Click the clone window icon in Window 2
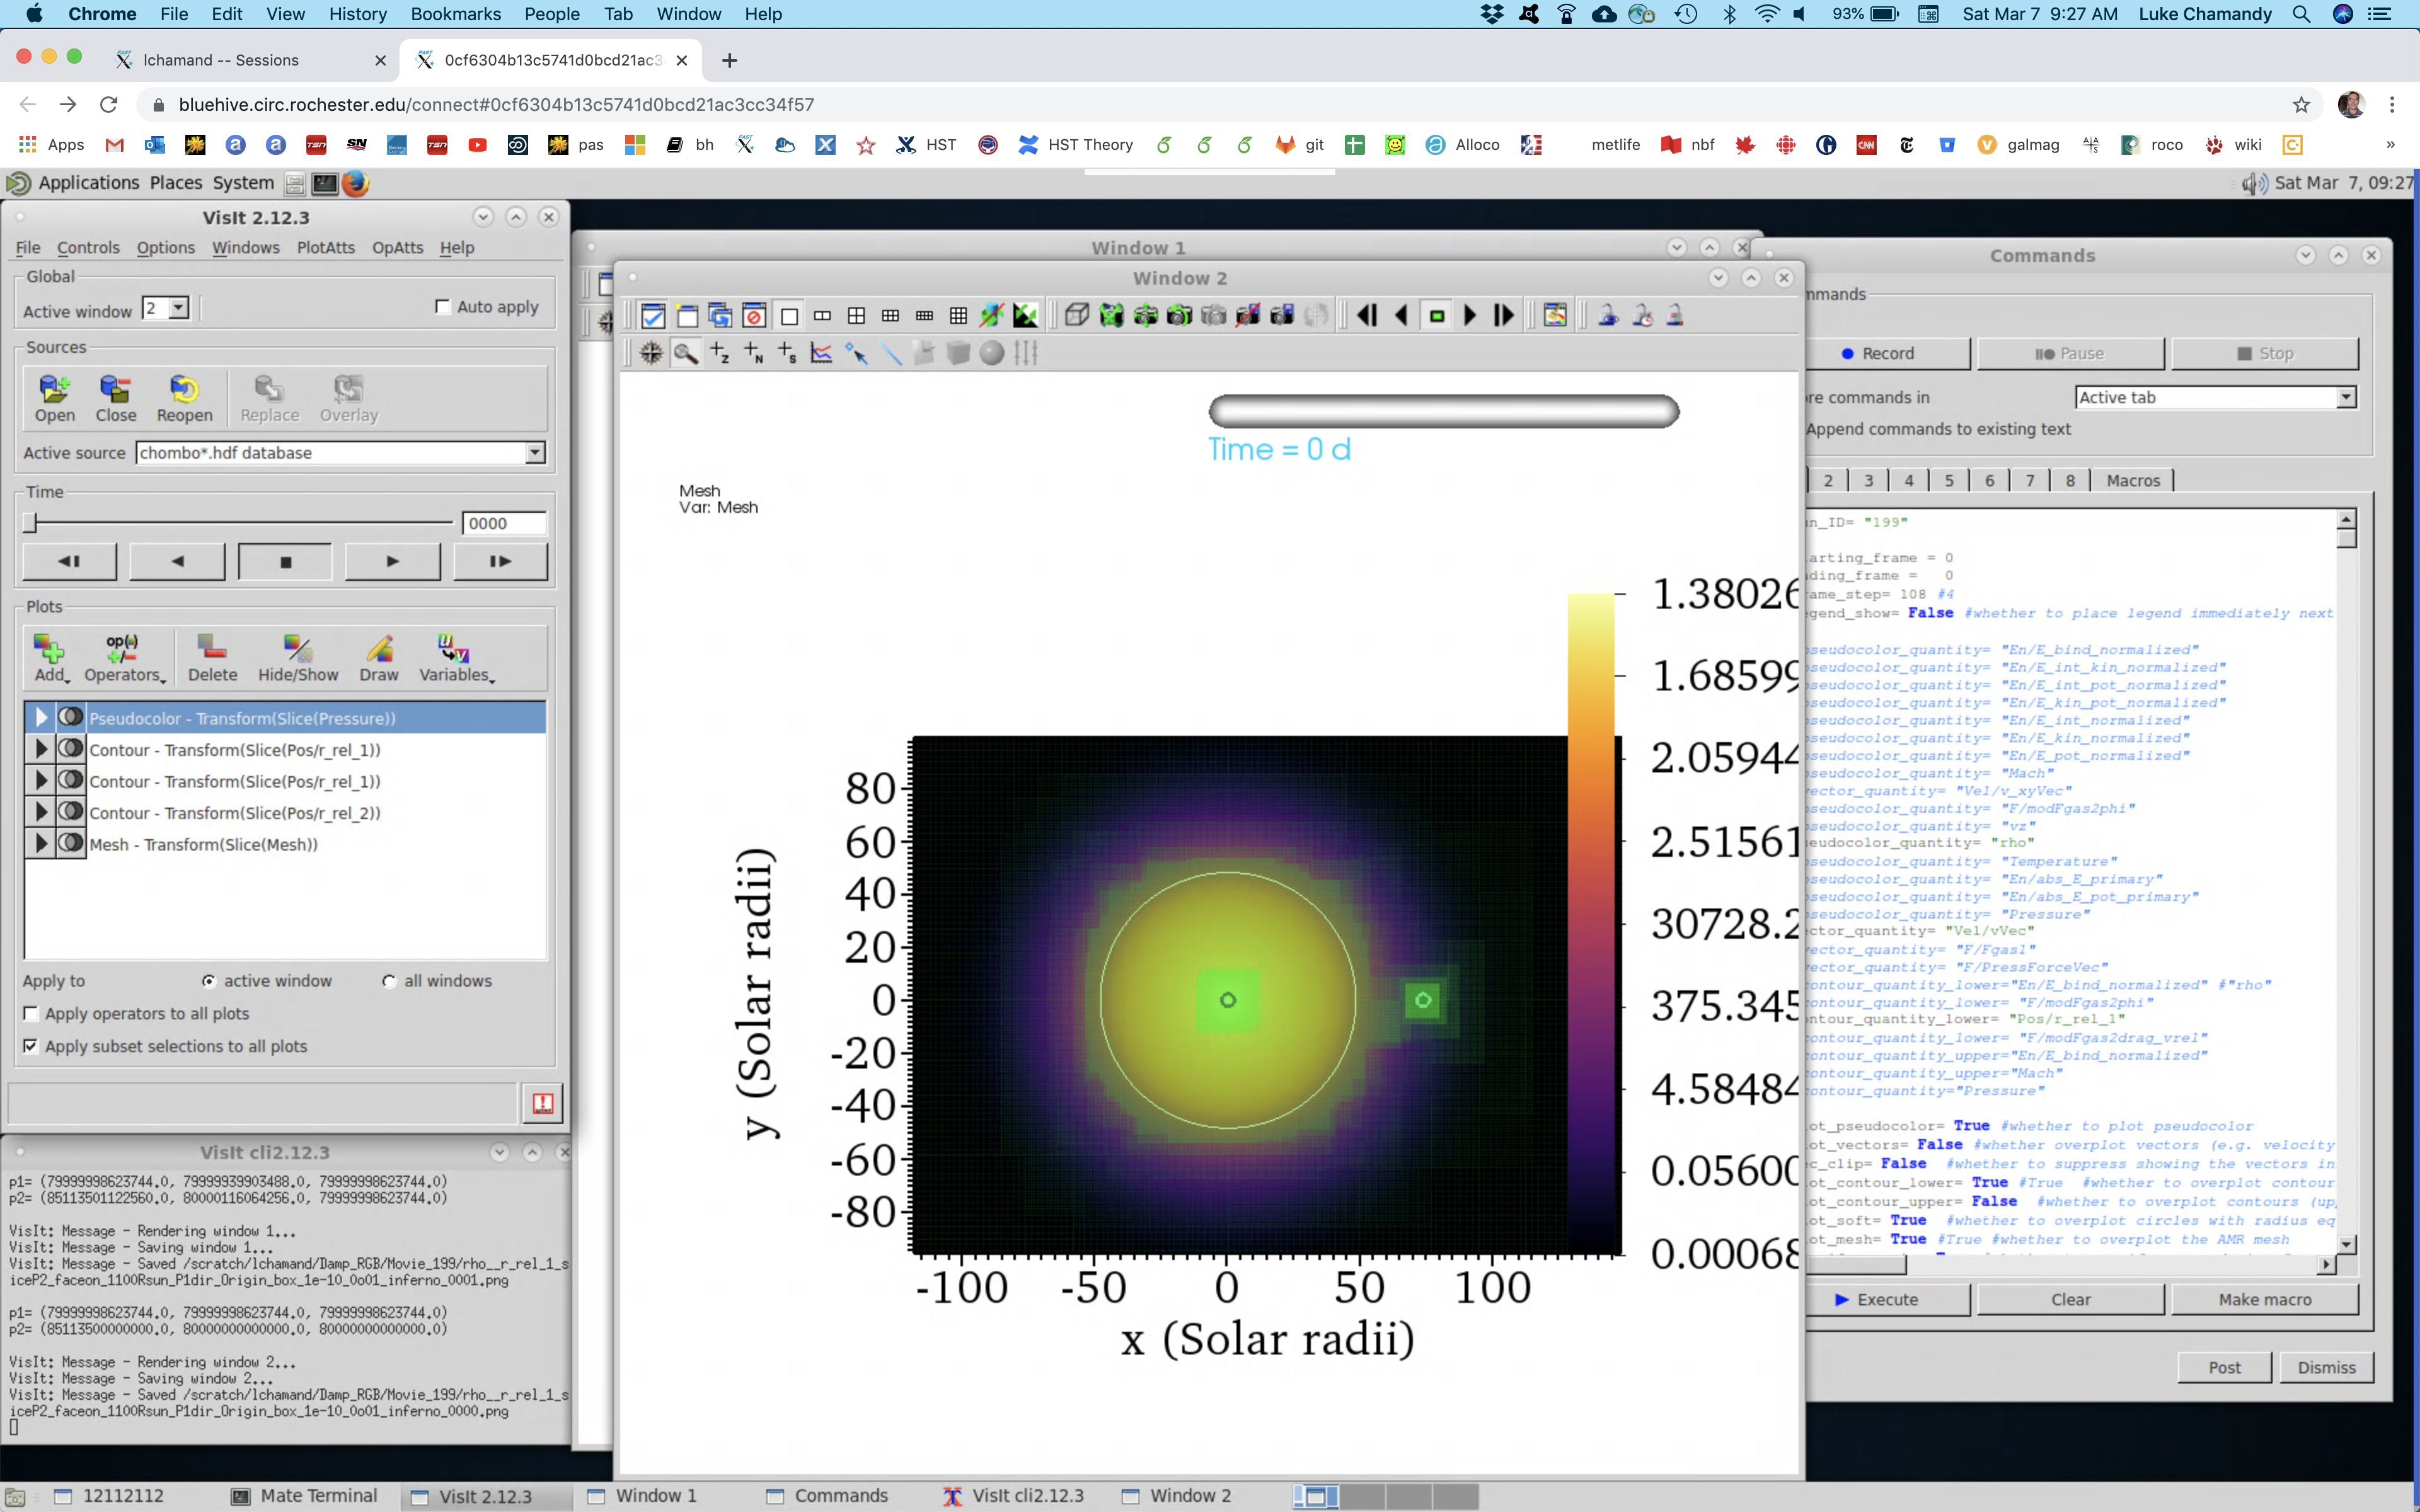Viewport: 2420px width, 1512px height. pyautogui.click(x=720, y=316)
